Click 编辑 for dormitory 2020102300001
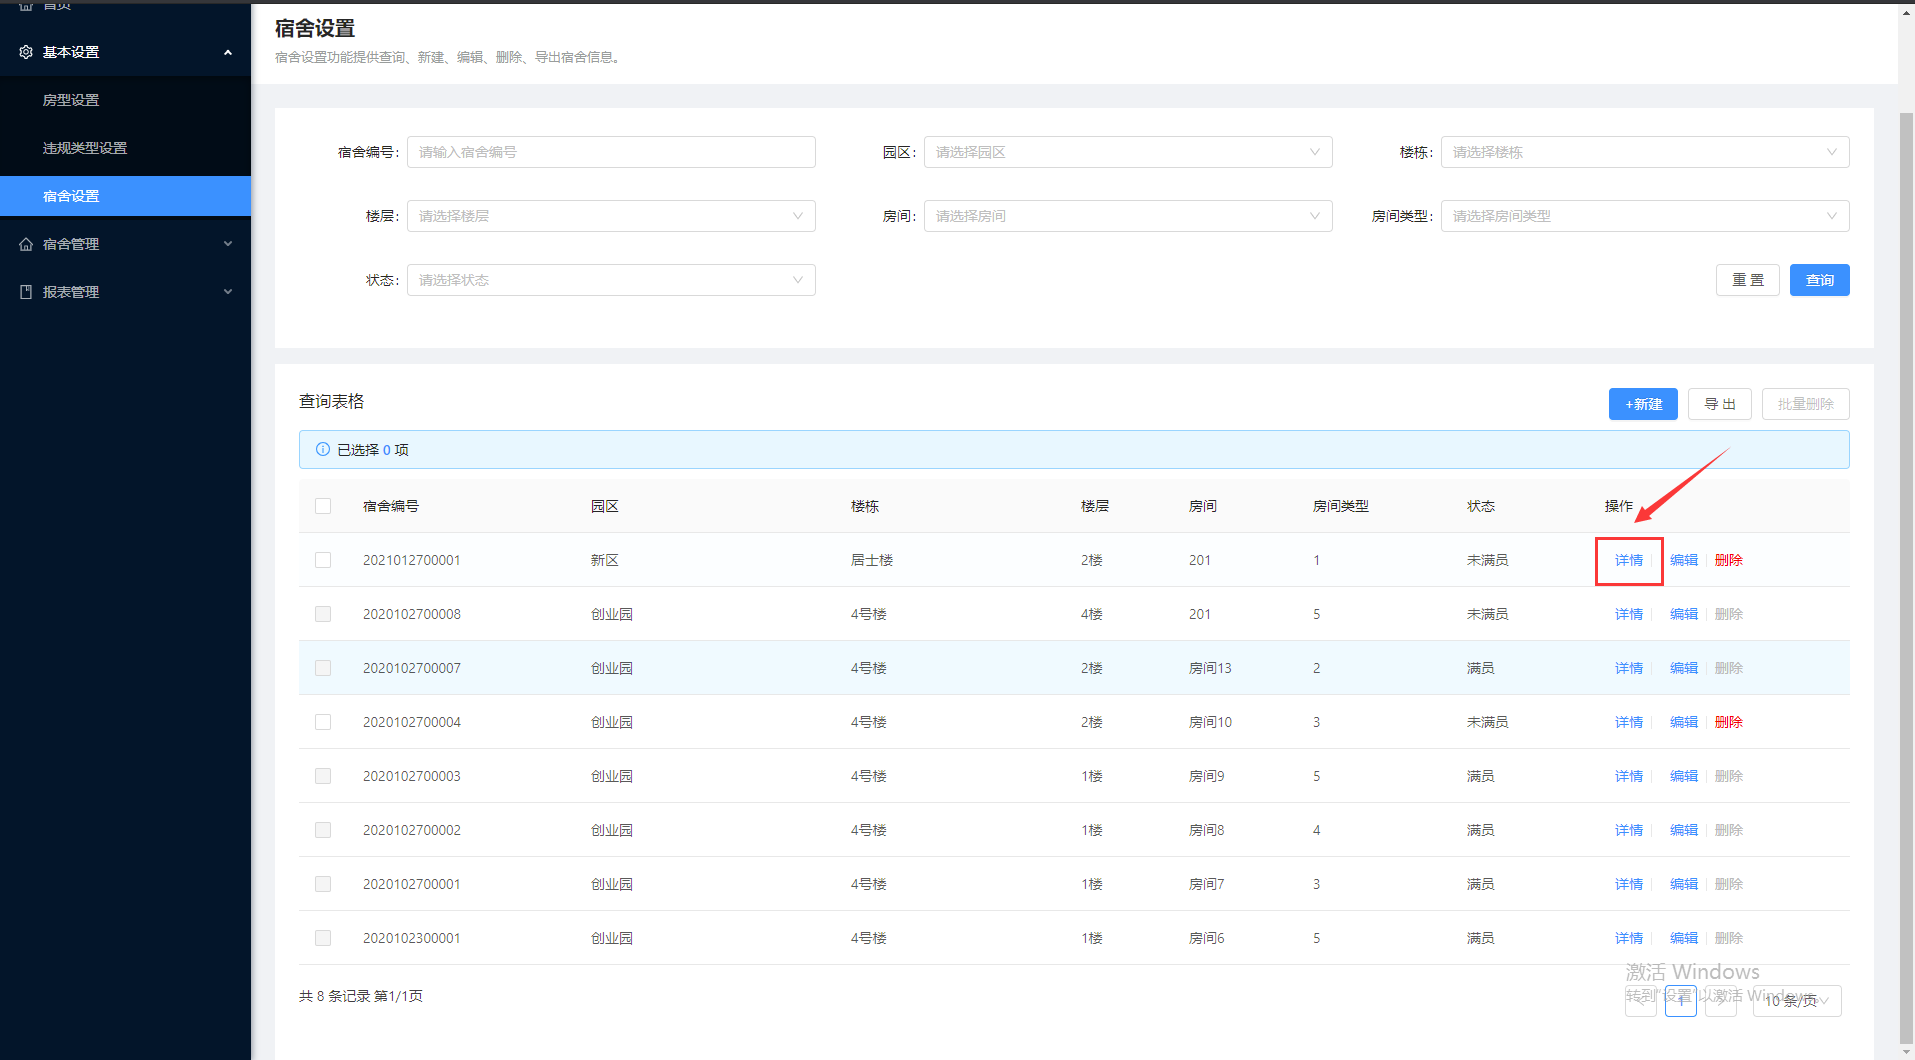The image size is (1915, 1060). (1684, 938)
